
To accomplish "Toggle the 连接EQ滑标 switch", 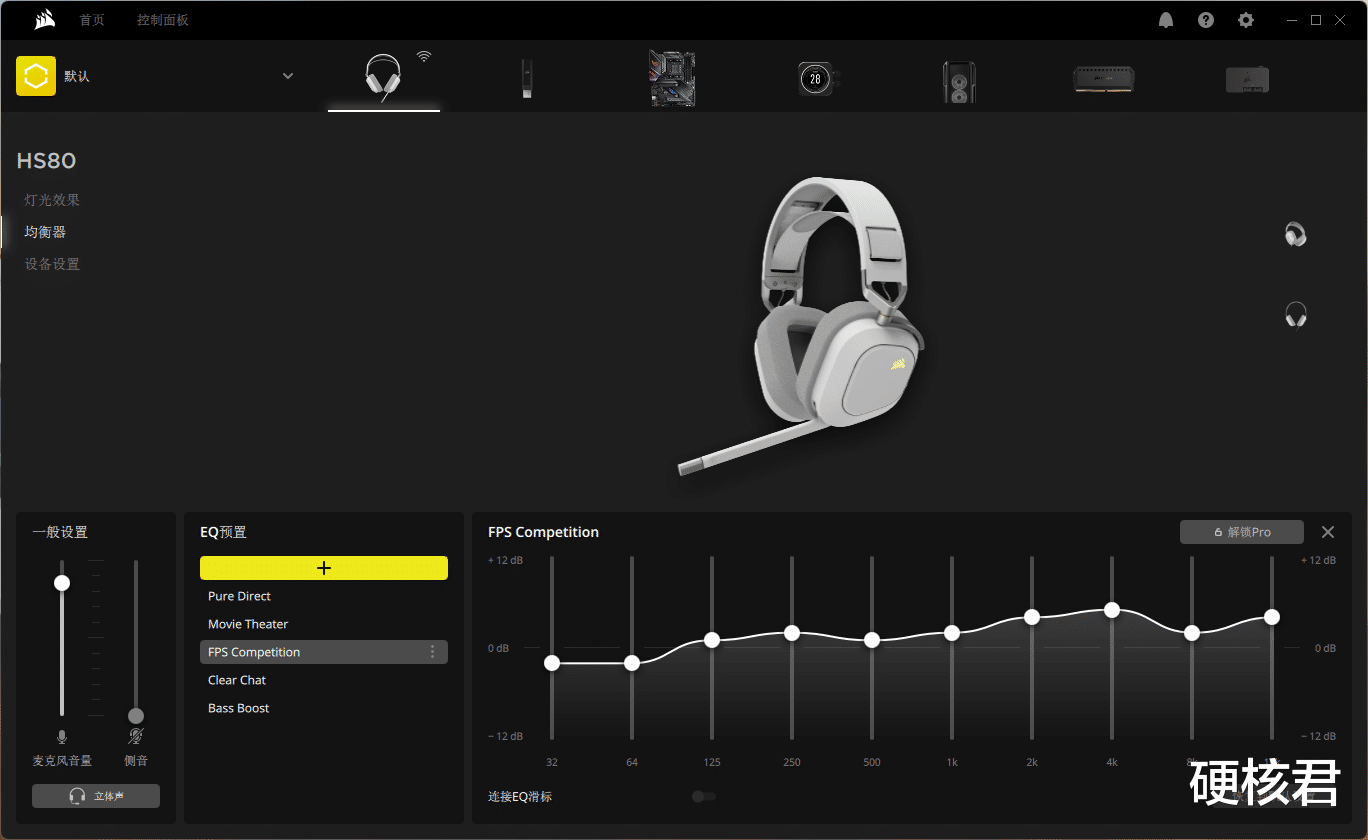I will [704, 797].
